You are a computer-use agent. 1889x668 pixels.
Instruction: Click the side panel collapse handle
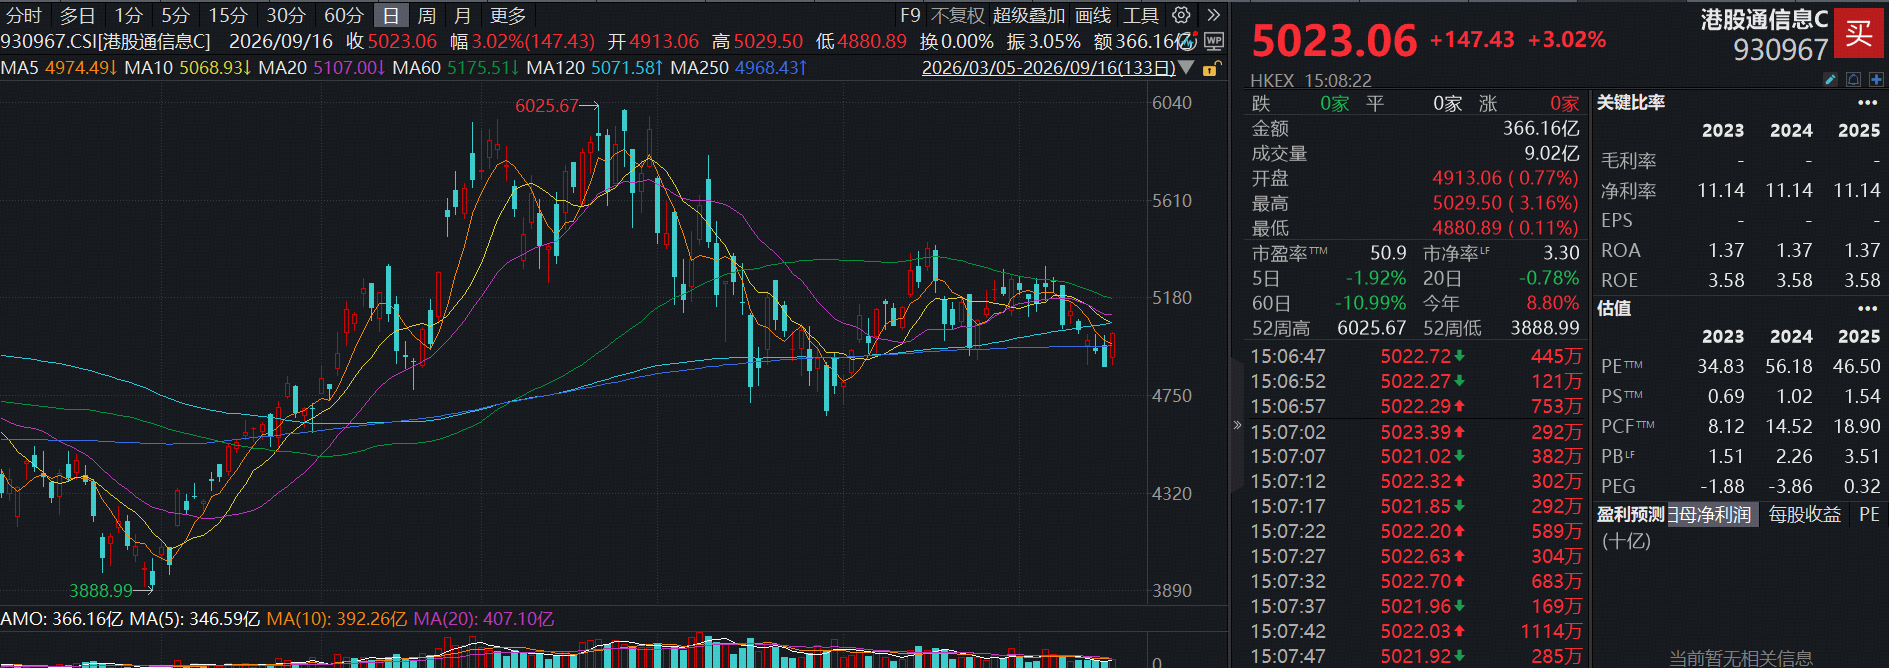click(1237, 425)
